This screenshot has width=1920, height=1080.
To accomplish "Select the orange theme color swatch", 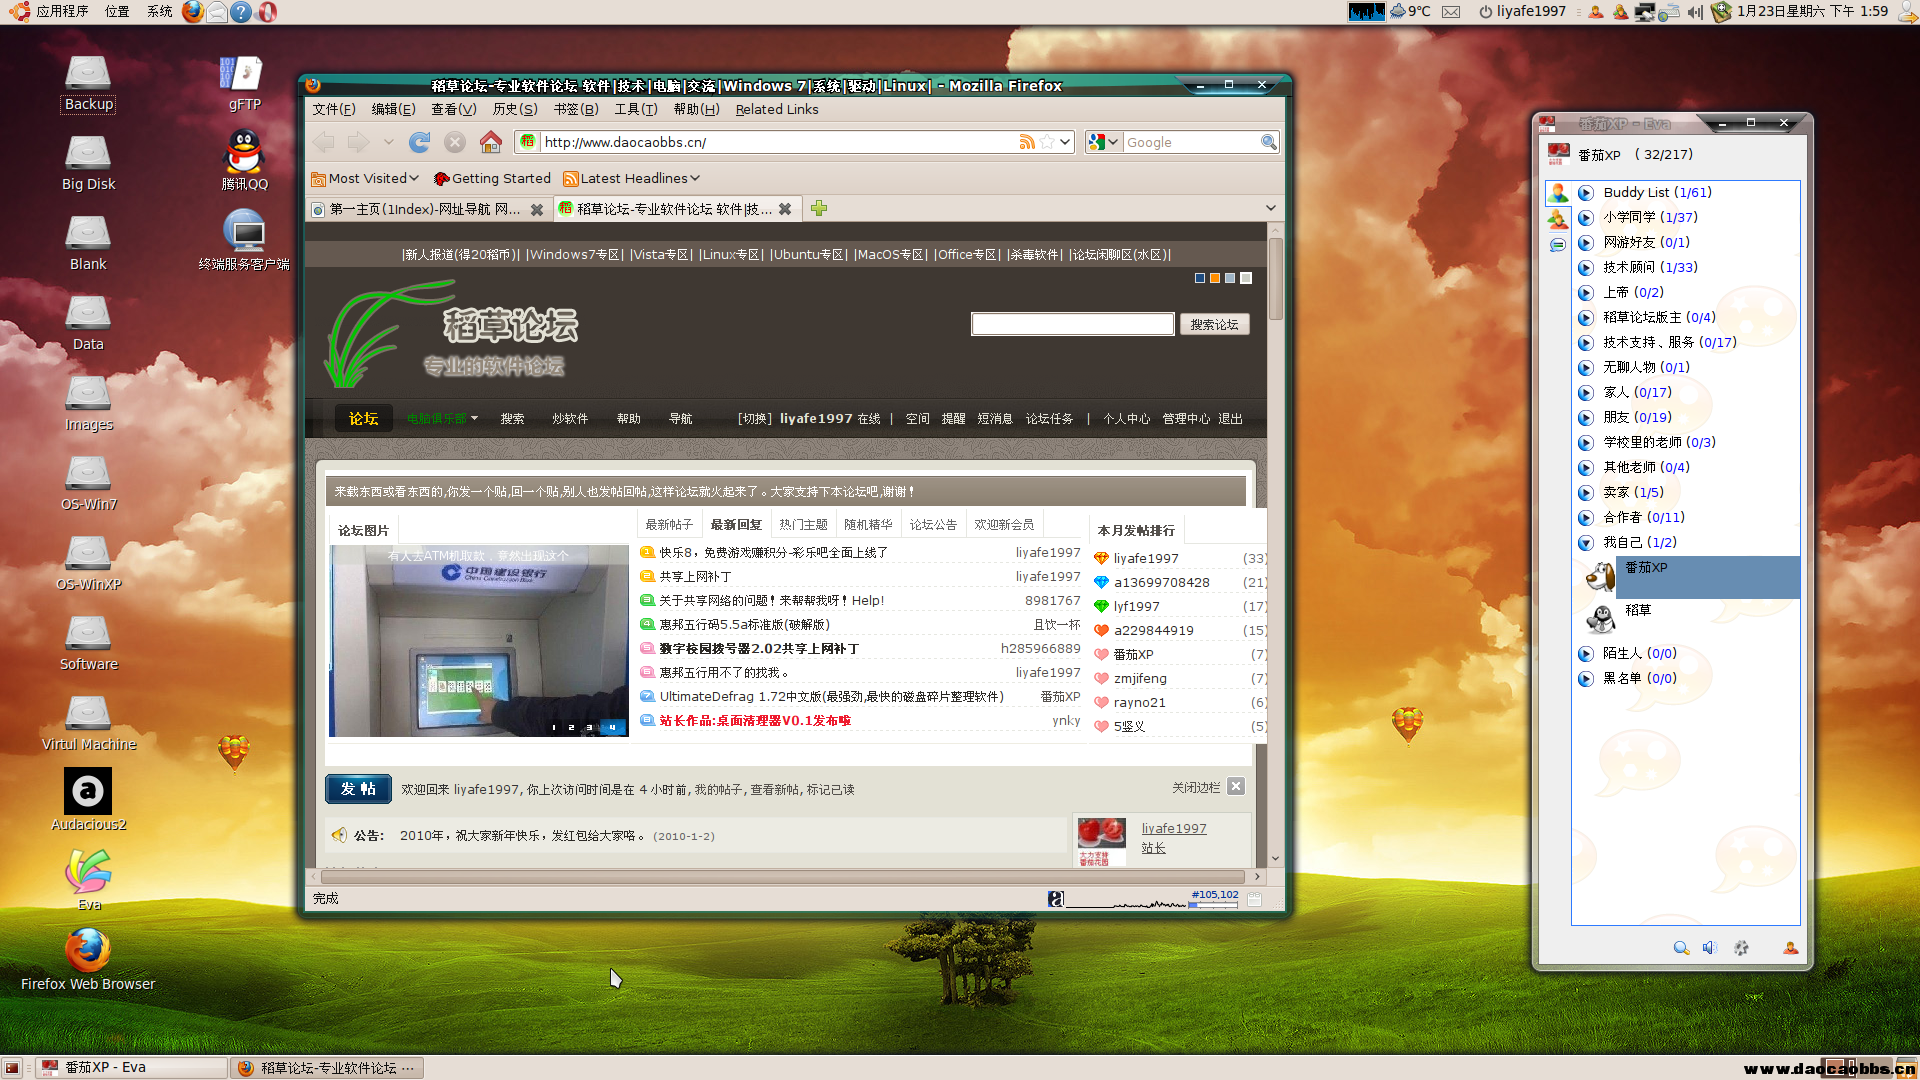I will coord(1215,278).
